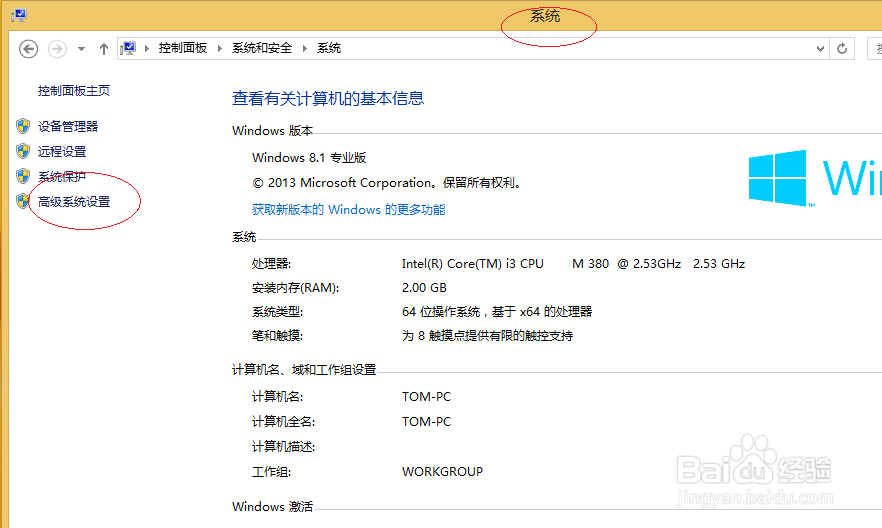The image size is (882, 528).
Task: Click the Windows 激活 section header
Action: tap(272, 507)
